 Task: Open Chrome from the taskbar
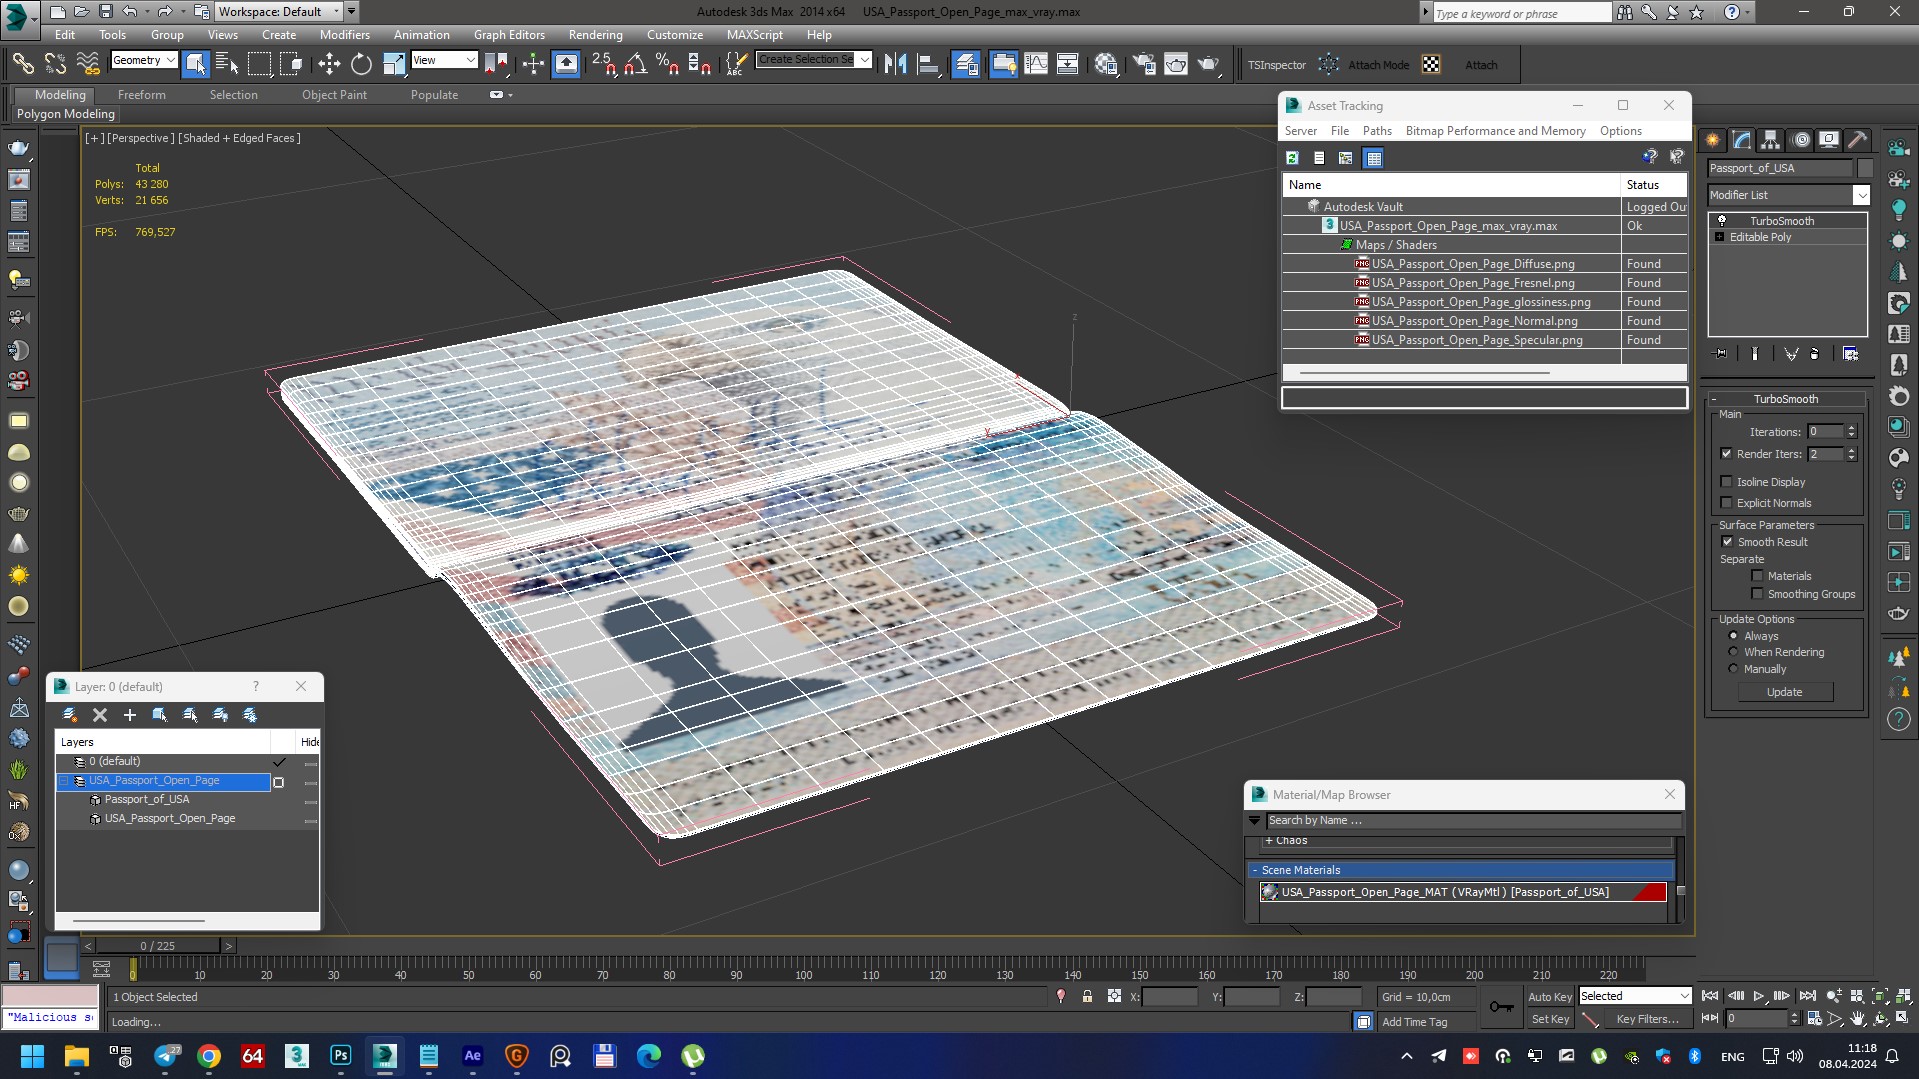(208, 1056)
